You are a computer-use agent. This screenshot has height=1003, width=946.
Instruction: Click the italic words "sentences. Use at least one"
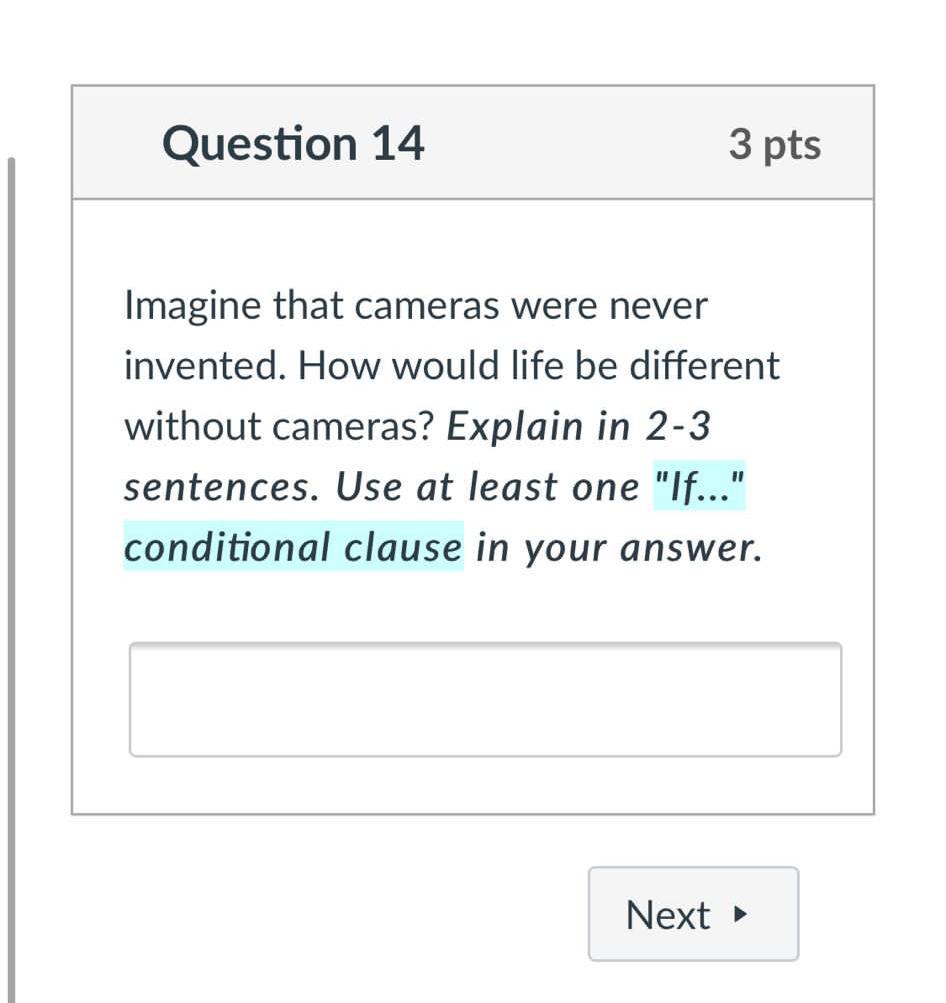point(382,487)
